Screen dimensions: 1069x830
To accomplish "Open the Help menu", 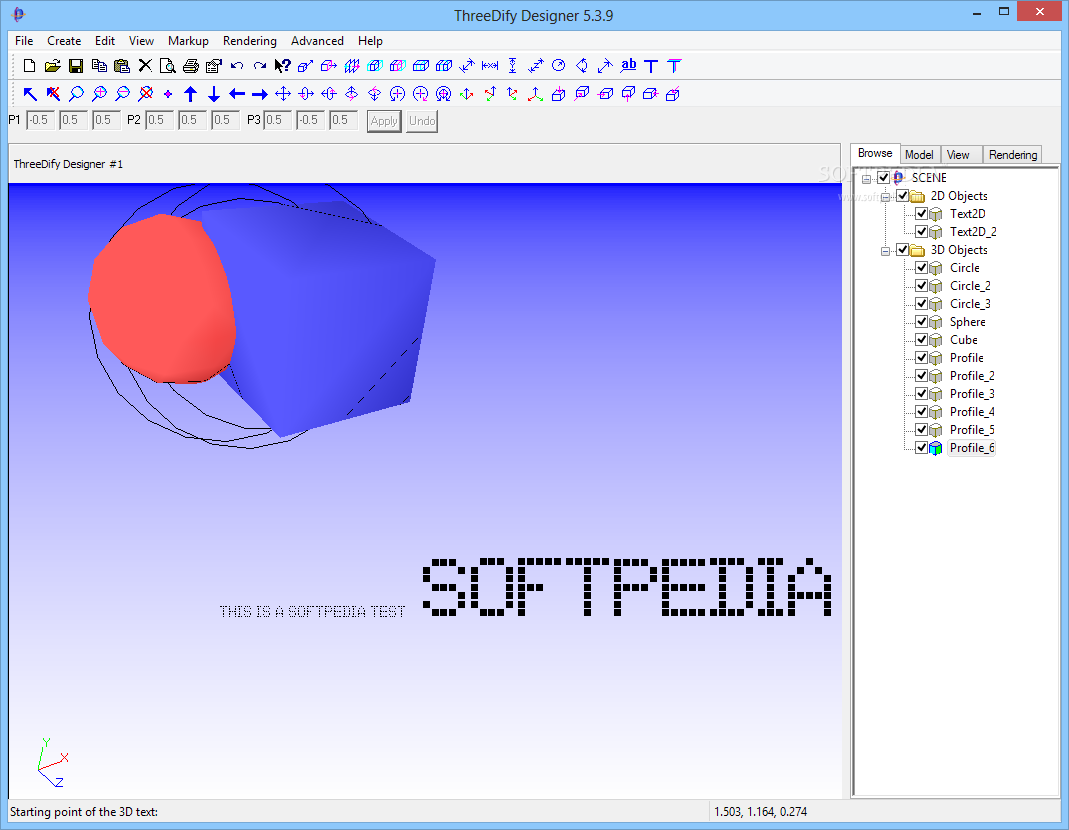I will click(x=370, y=41).
